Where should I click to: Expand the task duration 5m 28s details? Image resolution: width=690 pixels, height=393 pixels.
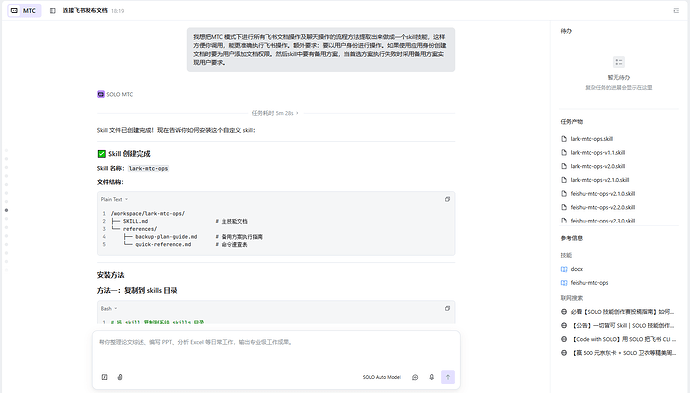[x=275, y=113]
